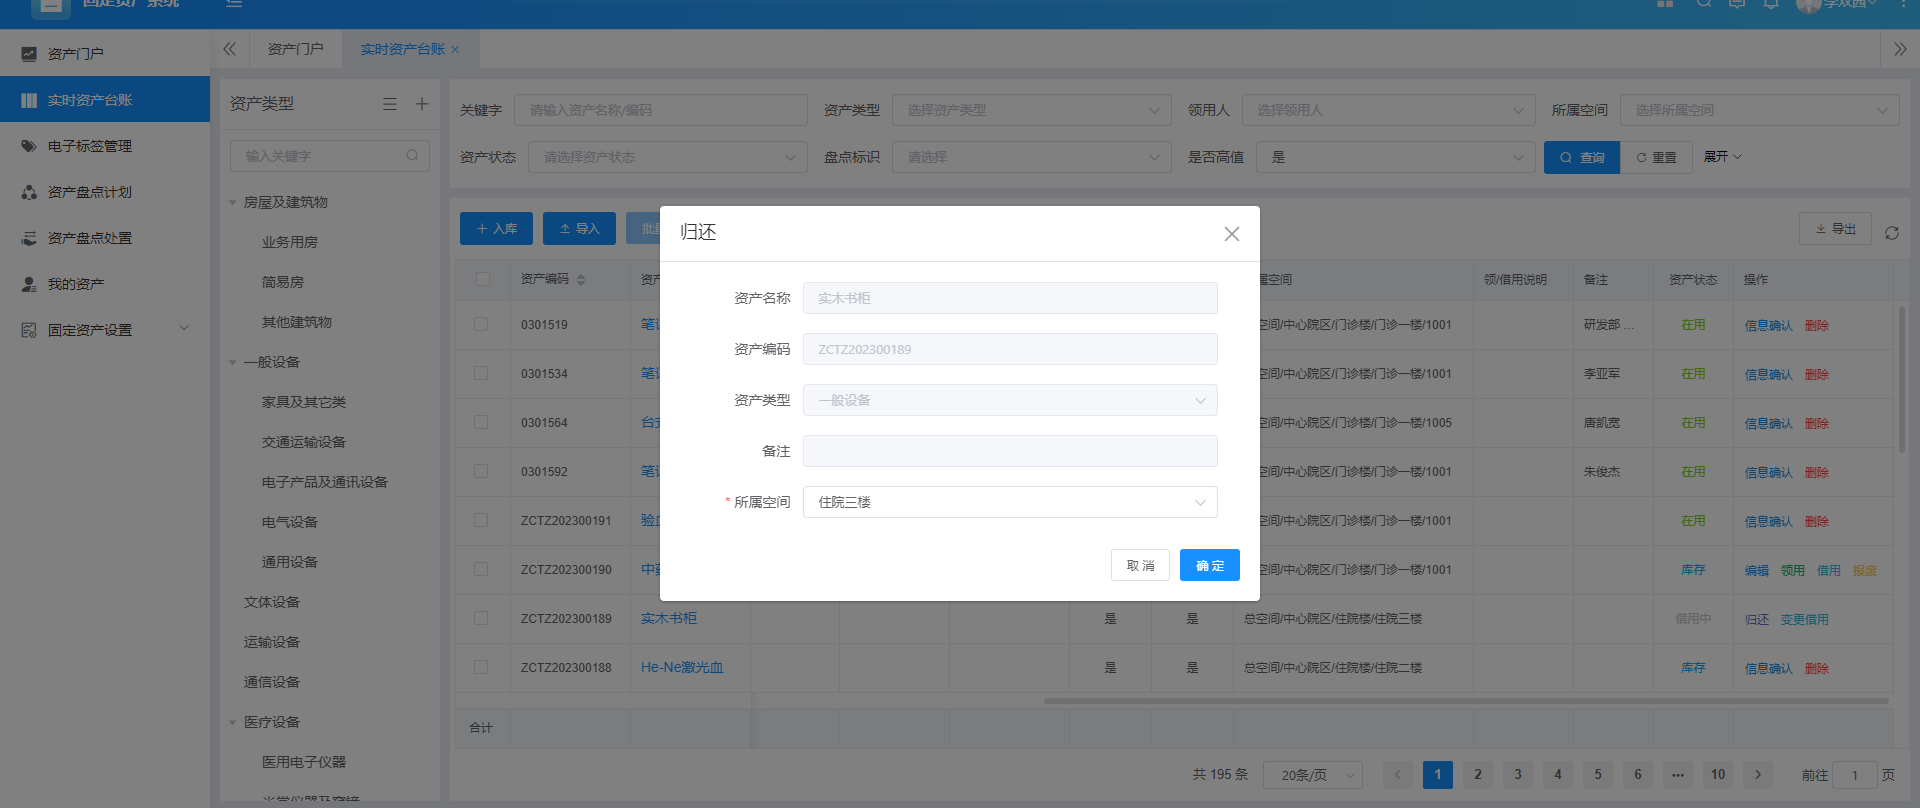Click double-right arrow icon at tab bar end
This screenshot has width=1920, height=808.
pyautogui.click(x=1900, y=49)
